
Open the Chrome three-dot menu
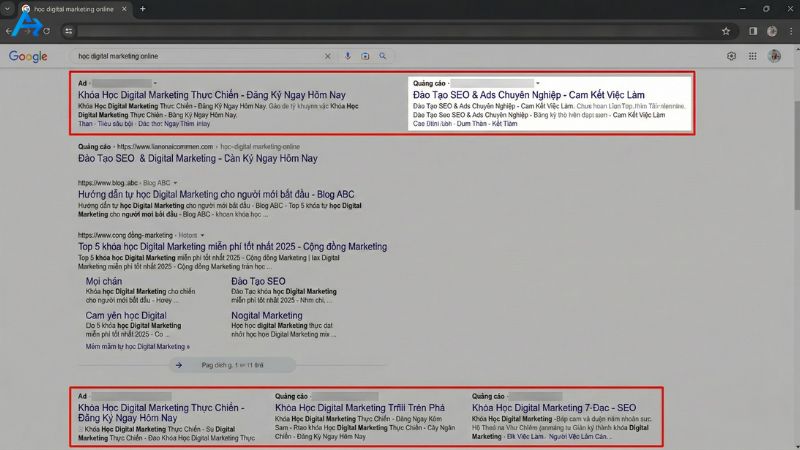[x=791, y=31]
